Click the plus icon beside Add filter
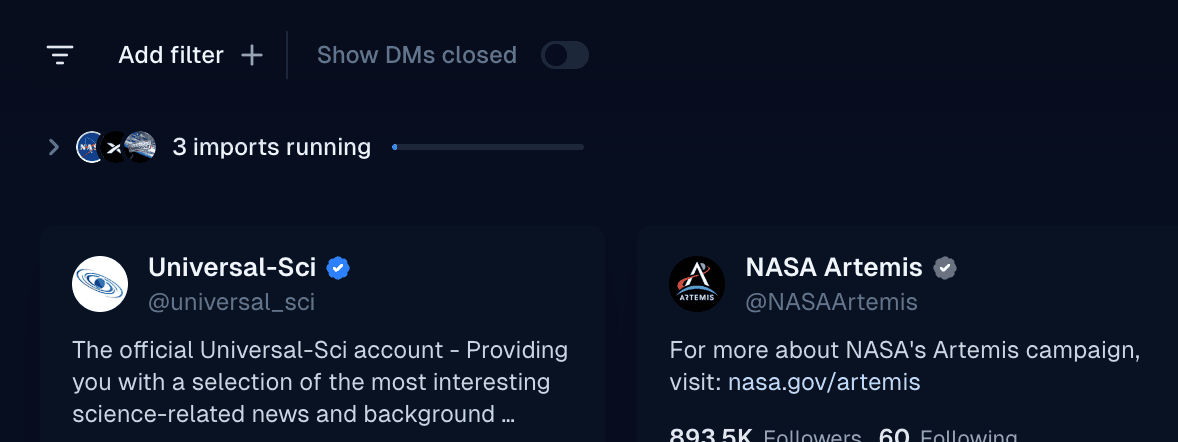1178x442 pixels. click(x=252, y=55)
